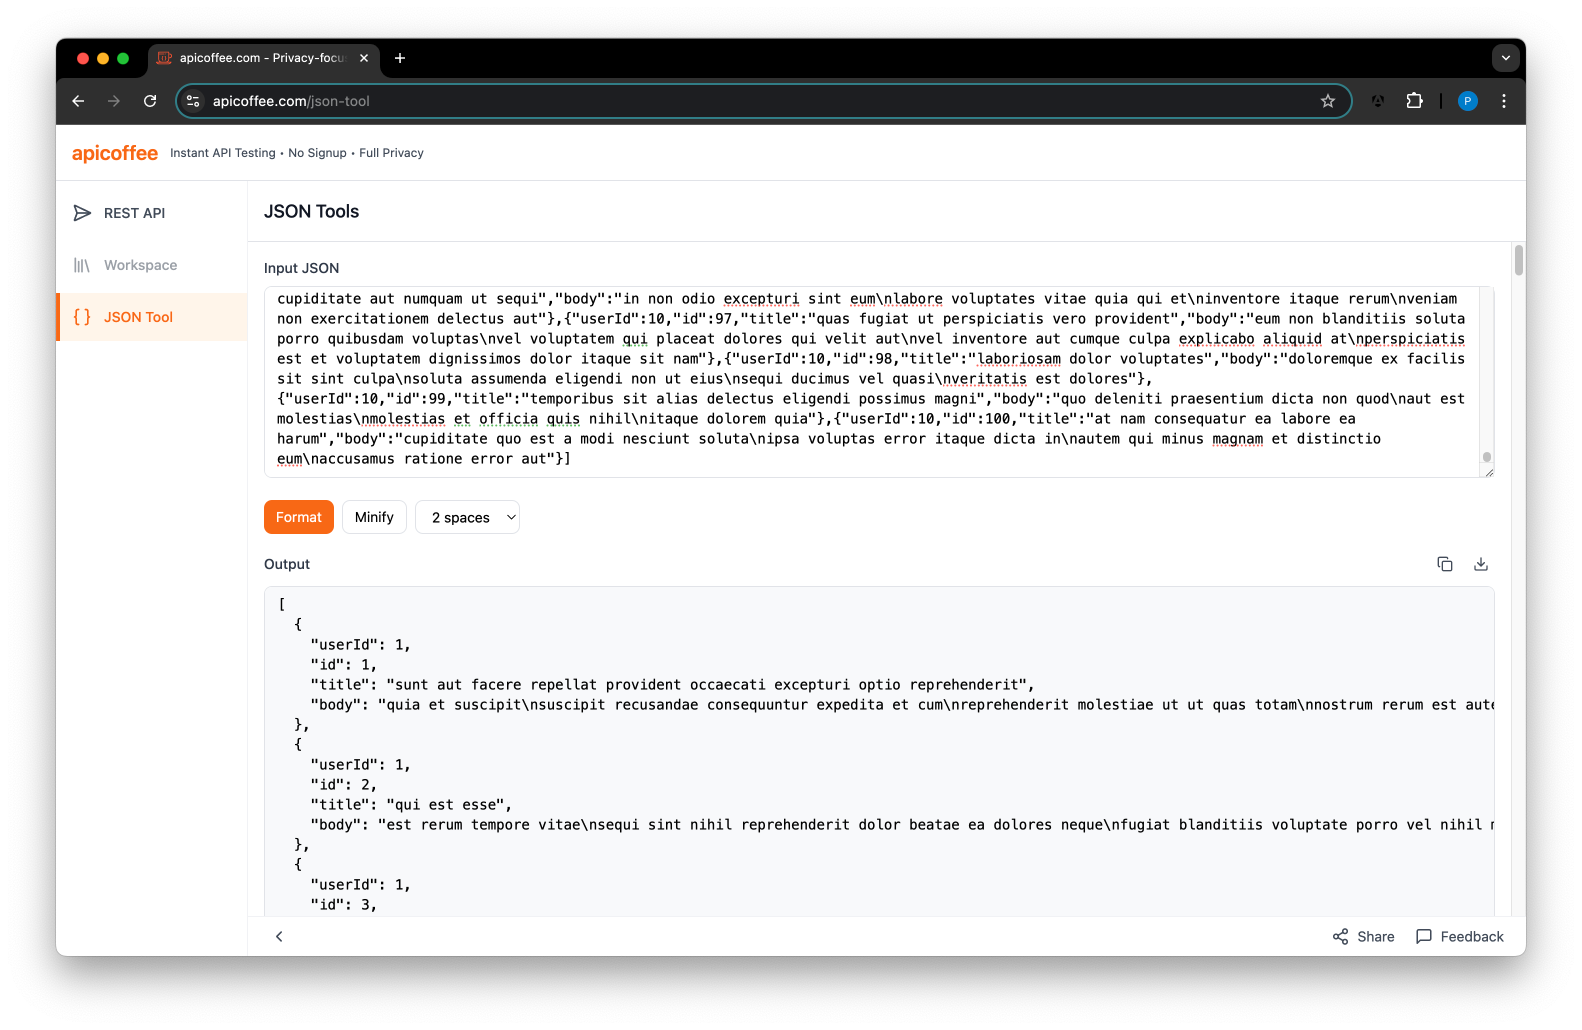
Task: Copy the output with the copy icon
Action: point(1445,564)
